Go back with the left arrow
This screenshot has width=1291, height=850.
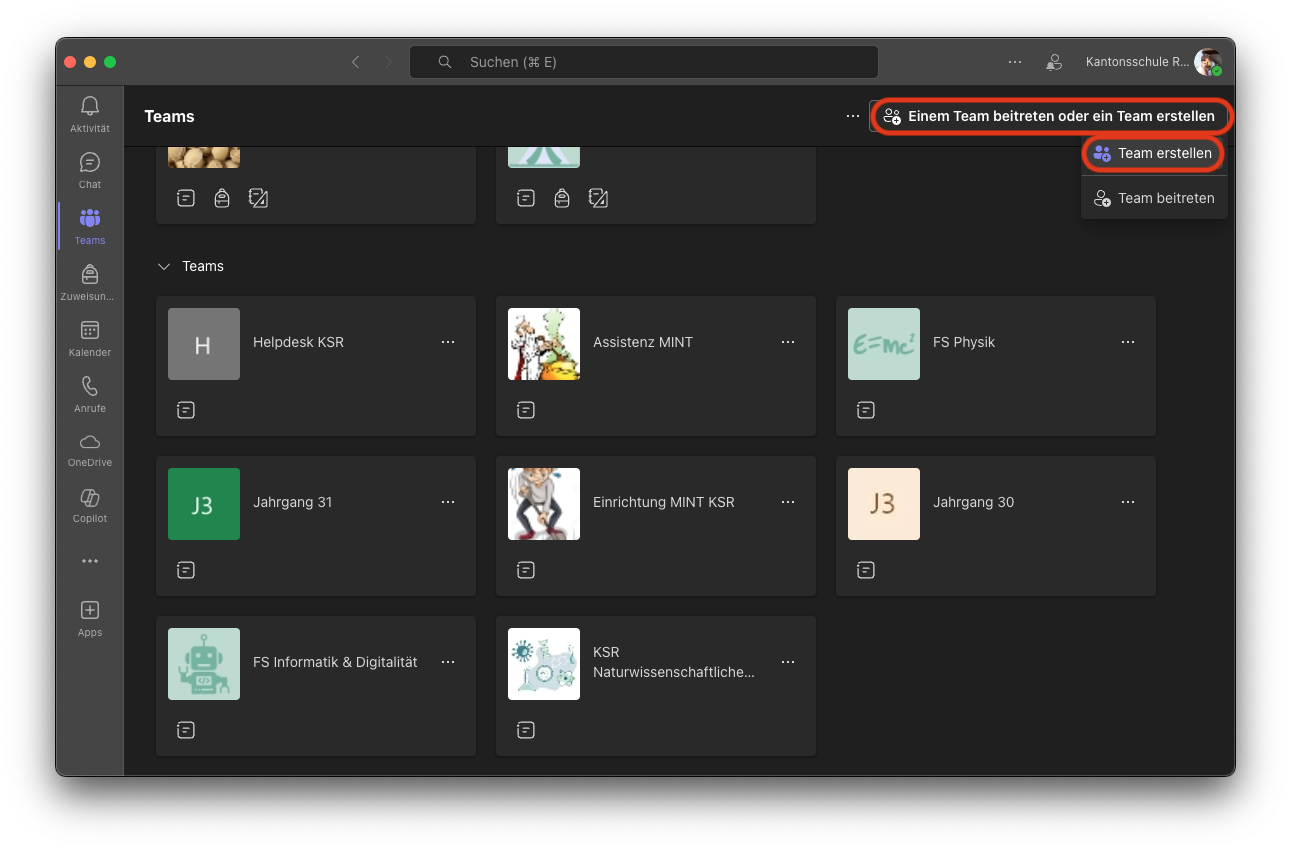(x=355, y=62)
